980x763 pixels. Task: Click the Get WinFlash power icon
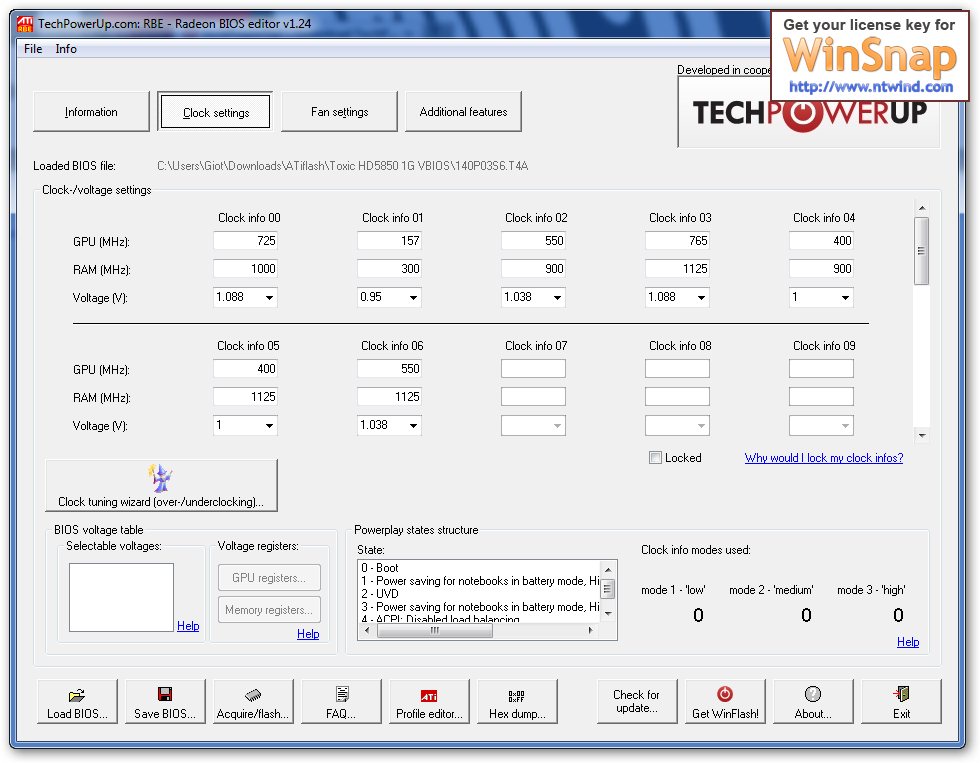point(725,694)
